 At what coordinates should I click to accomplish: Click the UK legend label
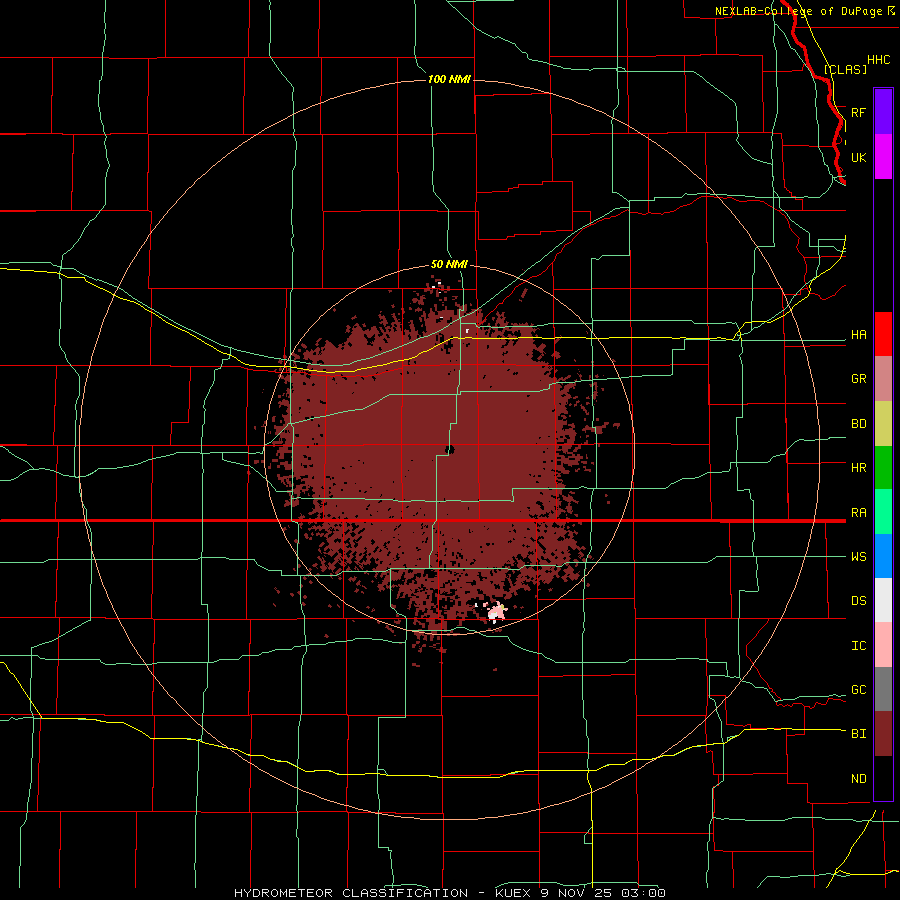(x=859, y=157)
